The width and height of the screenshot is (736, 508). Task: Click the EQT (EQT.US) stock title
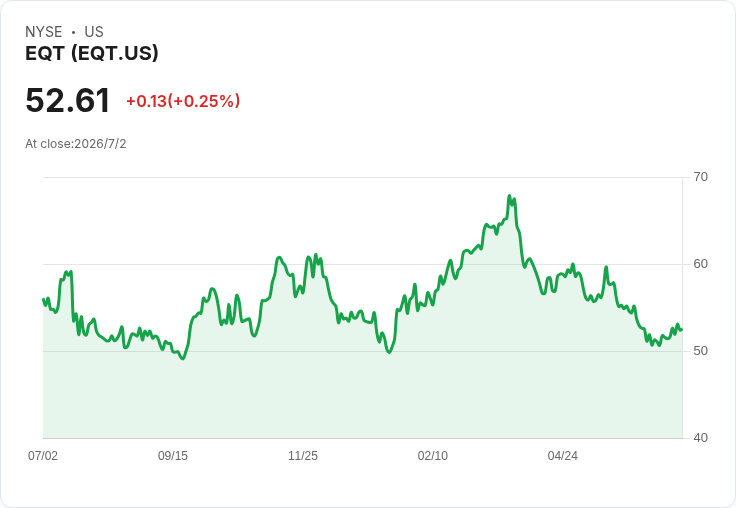92,53
